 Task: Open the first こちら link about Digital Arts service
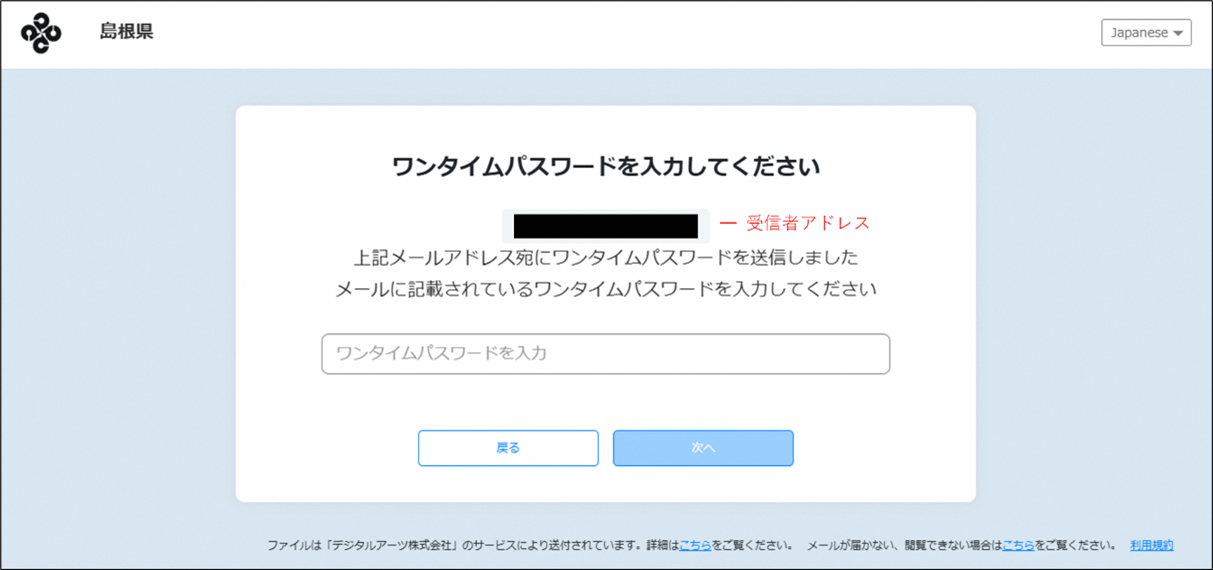[695, 546]
